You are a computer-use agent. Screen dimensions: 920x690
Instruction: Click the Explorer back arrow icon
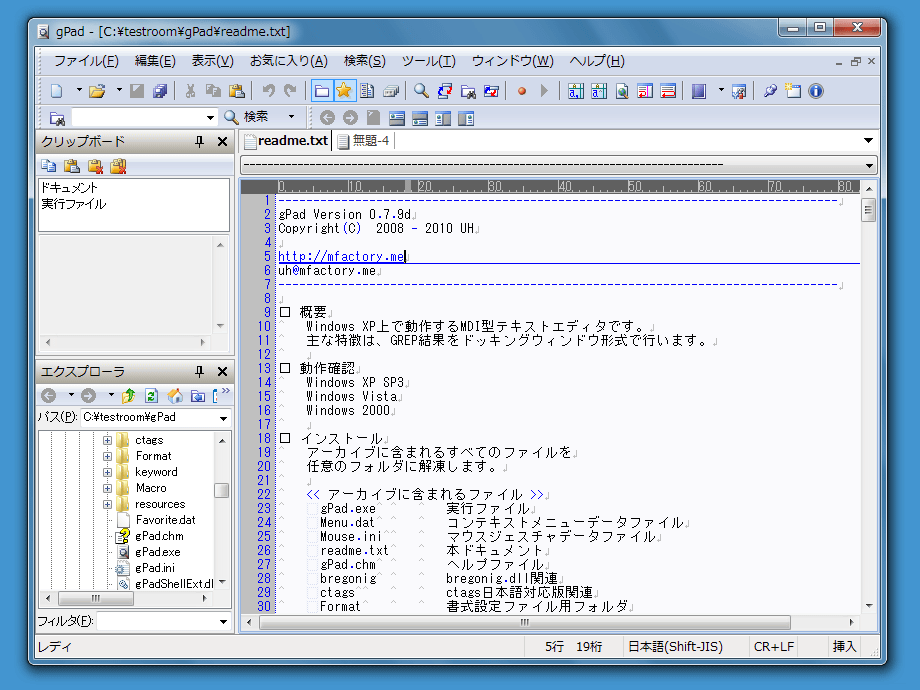click(49, 396)
